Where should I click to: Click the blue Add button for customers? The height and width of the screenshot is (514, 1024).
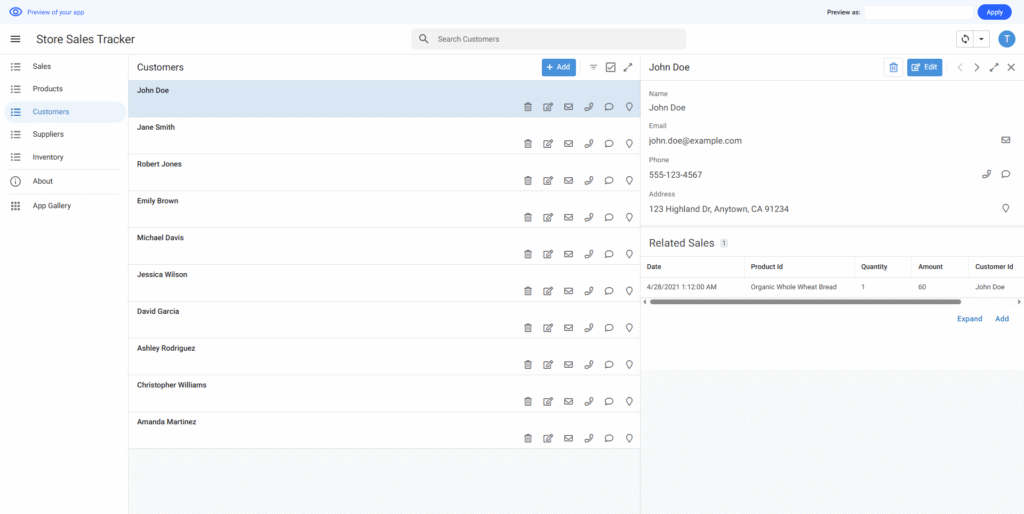tap(559, 67)
